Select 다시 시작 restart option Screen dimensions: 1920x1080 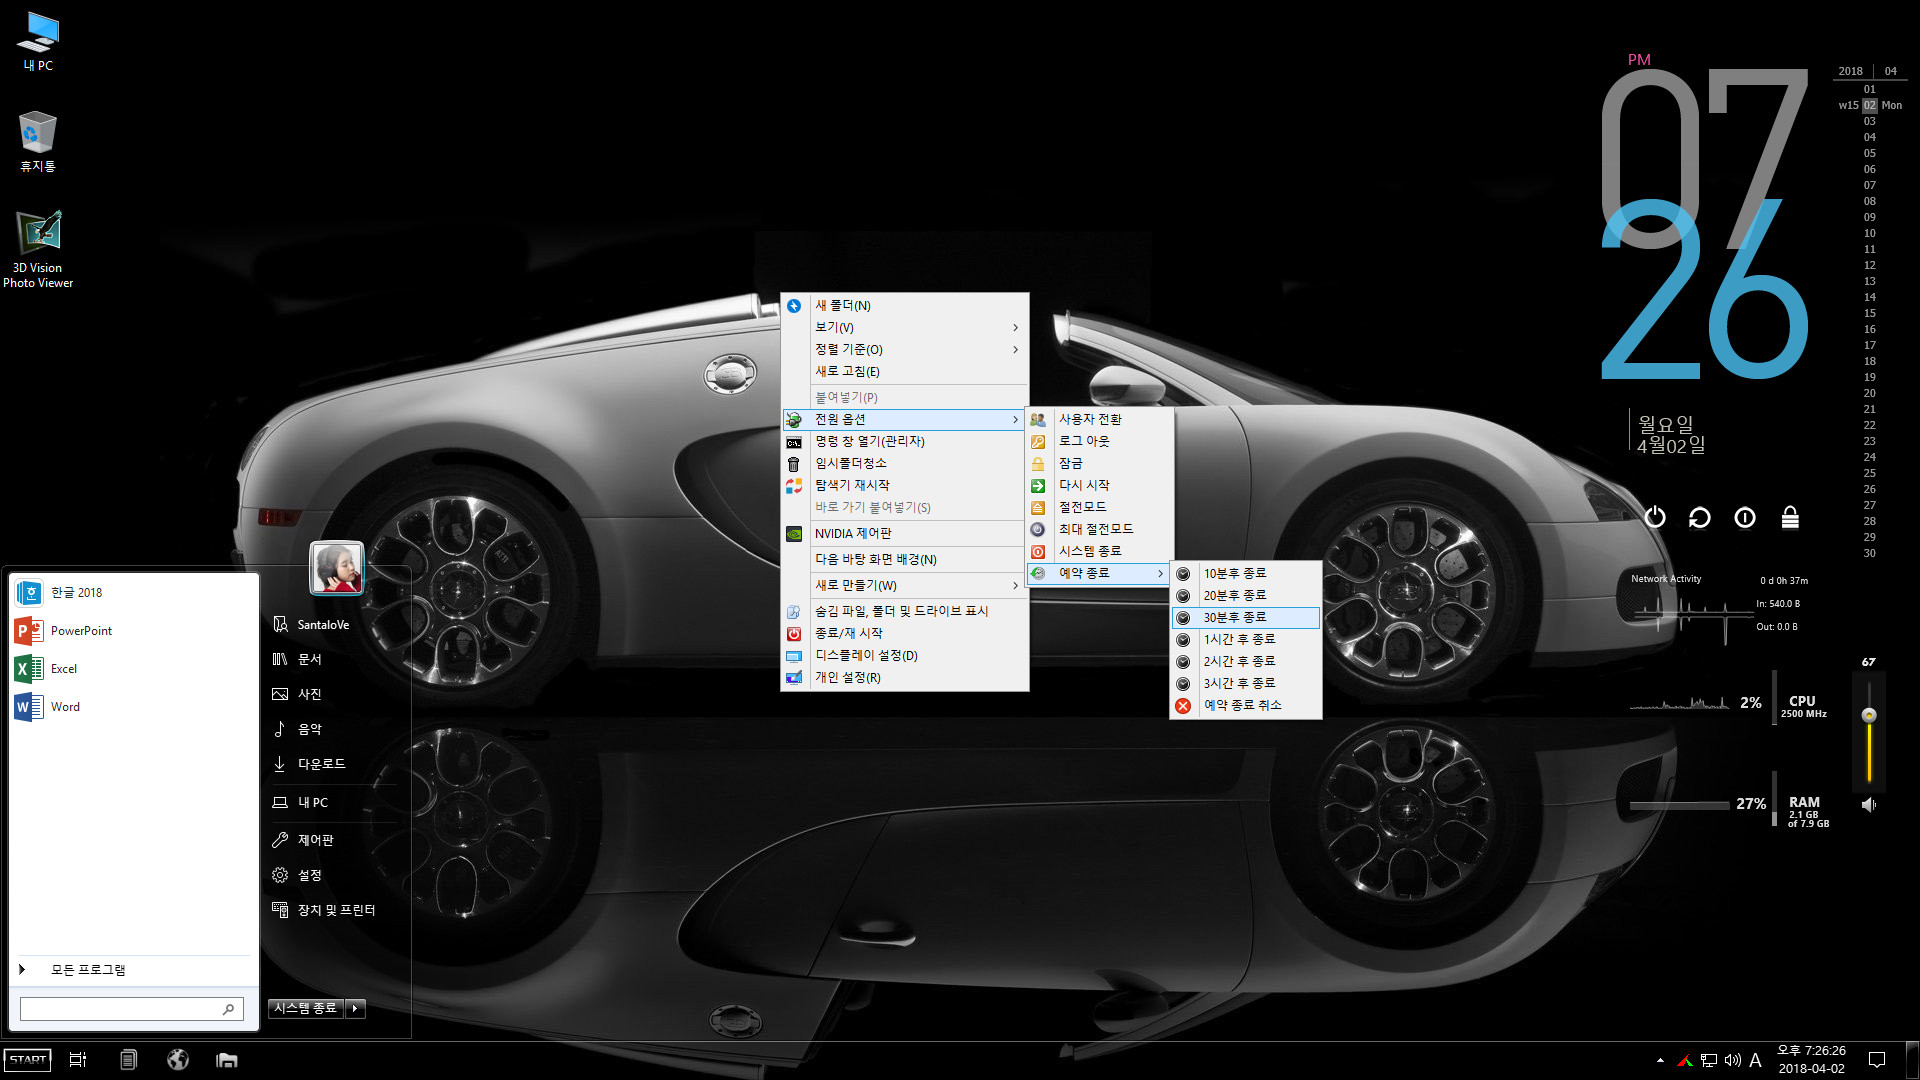click(1100, 486)
